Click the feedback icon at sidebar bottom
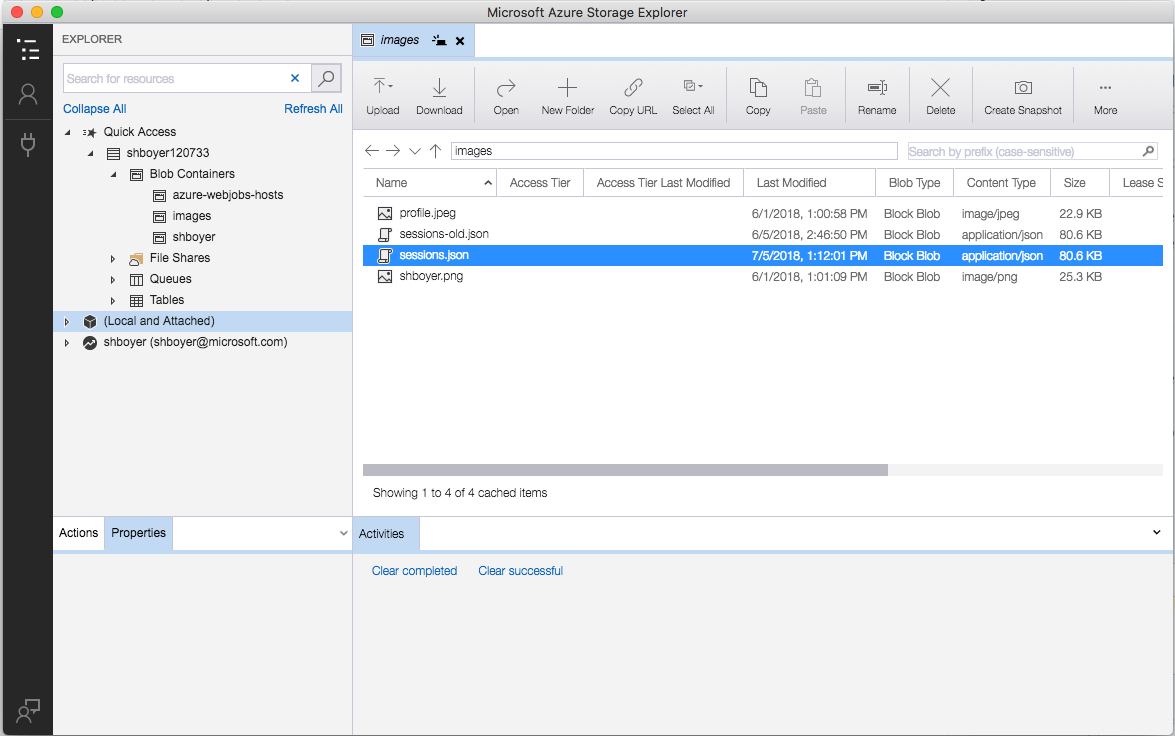This screenshot has height=736, width=1175. tap(28, 711)
